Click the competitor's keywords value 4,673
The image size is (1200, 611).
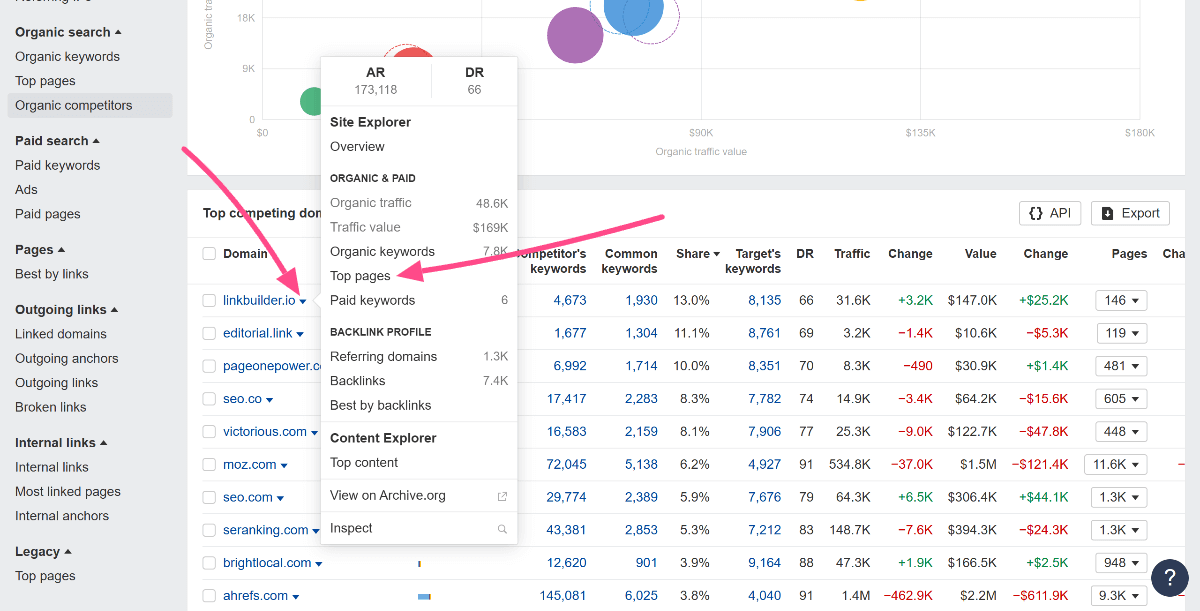click(x=569, y=300)
